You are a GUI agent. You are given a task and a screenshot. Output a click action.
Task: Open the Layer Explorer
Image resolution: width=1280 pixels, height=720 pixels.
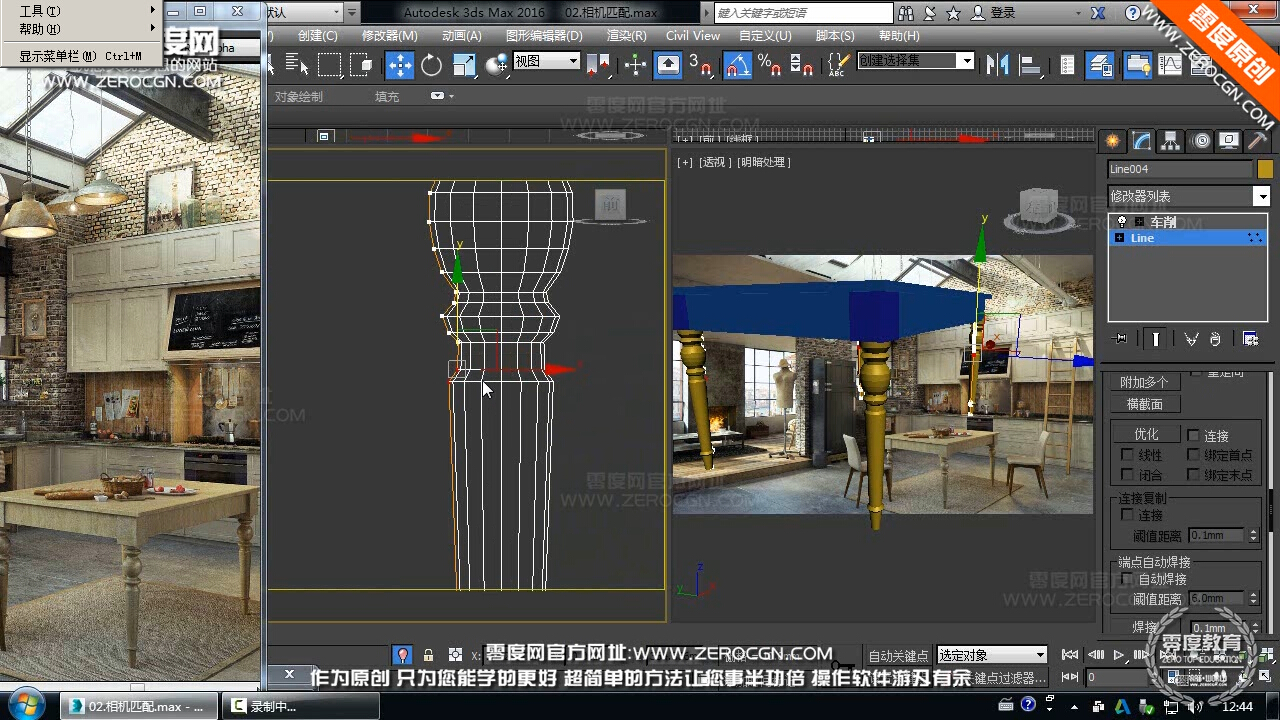click(x=1100, y=66)
